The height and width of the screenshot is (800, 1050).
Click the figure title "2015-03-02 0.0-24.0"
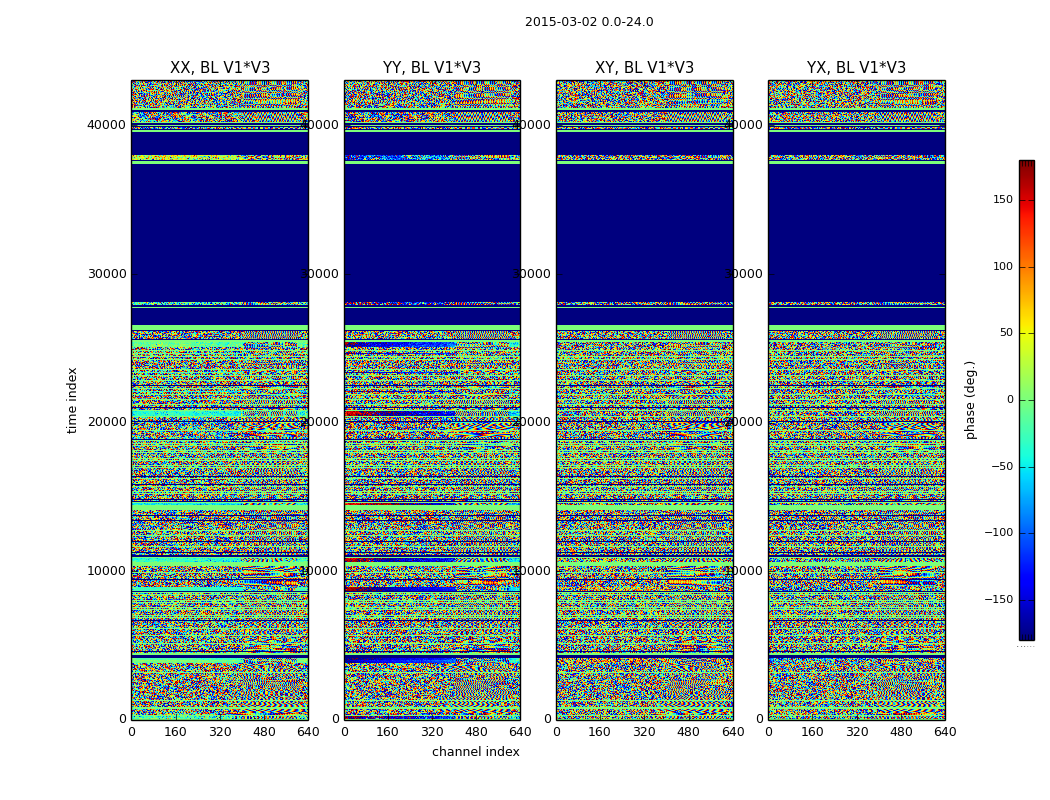(589, 22)
